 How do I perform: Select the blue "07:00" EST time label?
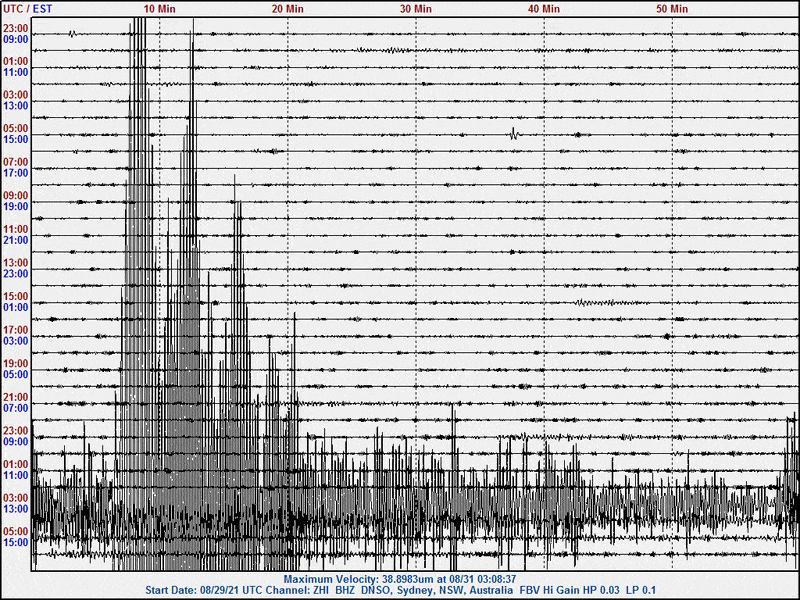(15, 408)
